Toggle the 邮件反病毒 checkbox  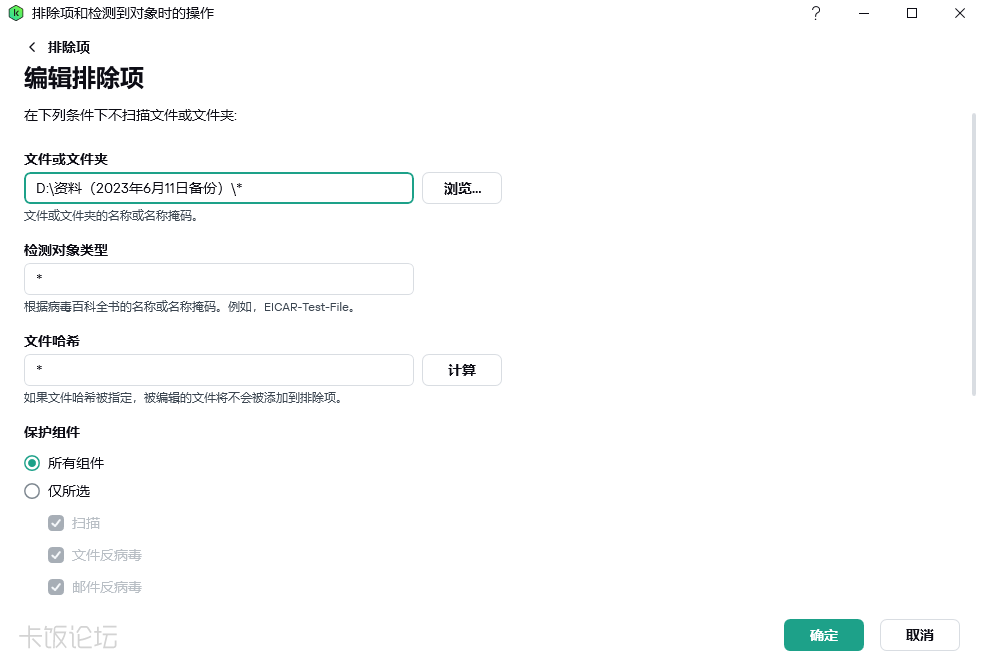tap(56, 587)
